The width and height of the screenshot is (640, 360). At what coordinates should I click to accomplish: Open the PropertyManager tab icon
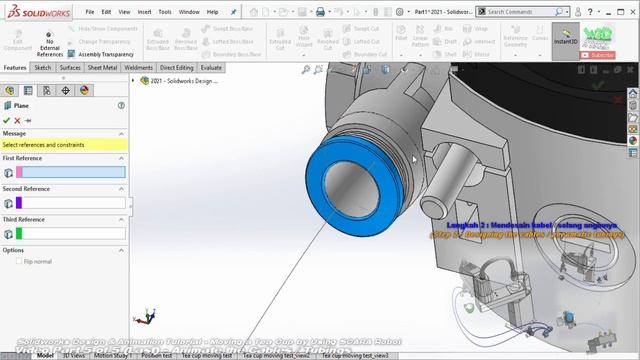(28, 90)
